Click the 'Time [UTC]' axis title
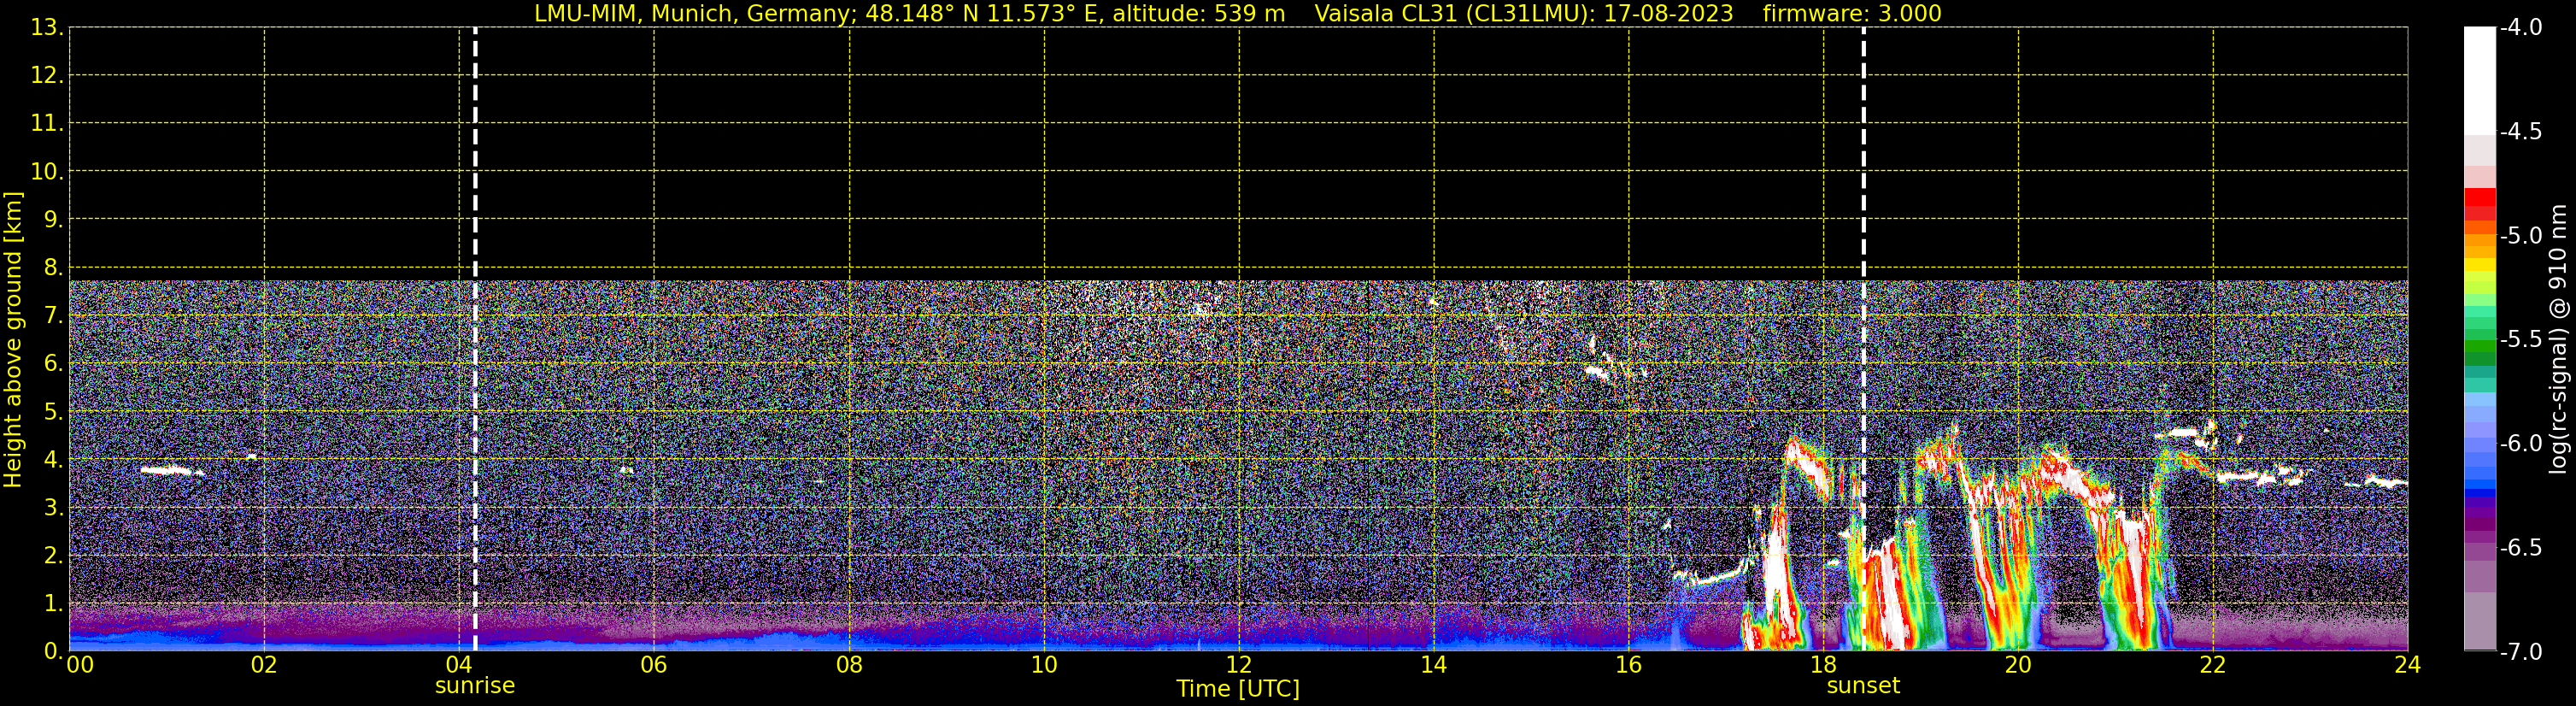 [x=1238, y=689]
